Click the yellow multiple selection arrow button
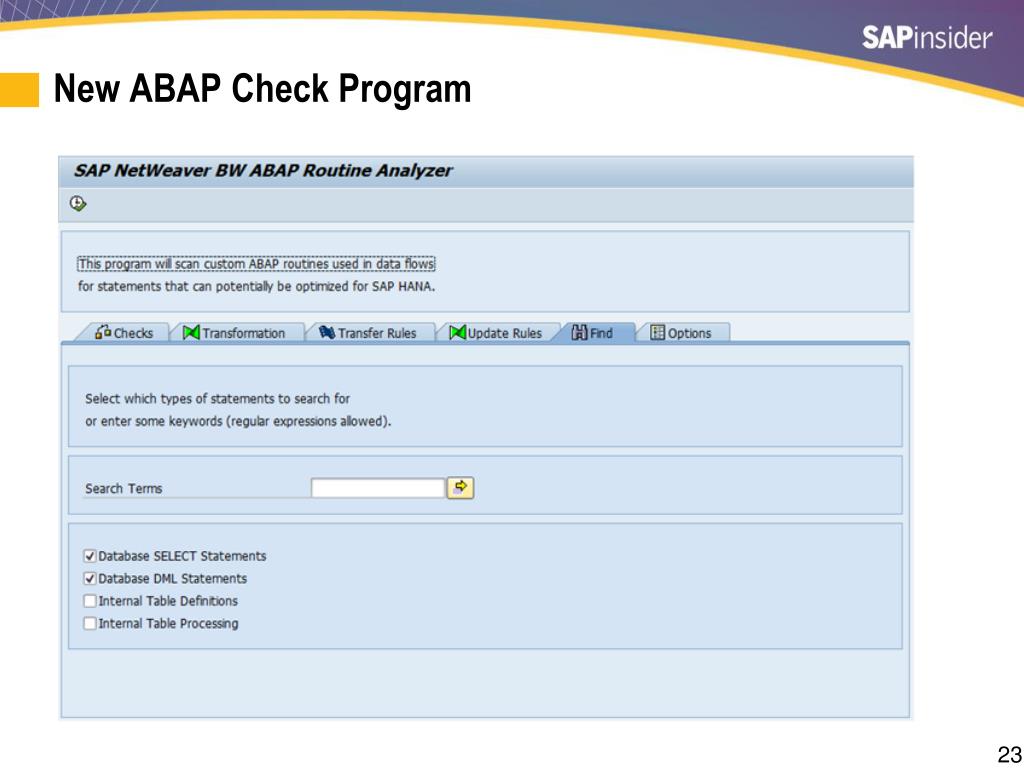This screenshot has height=768, width=1024. (x=460, y=488)
